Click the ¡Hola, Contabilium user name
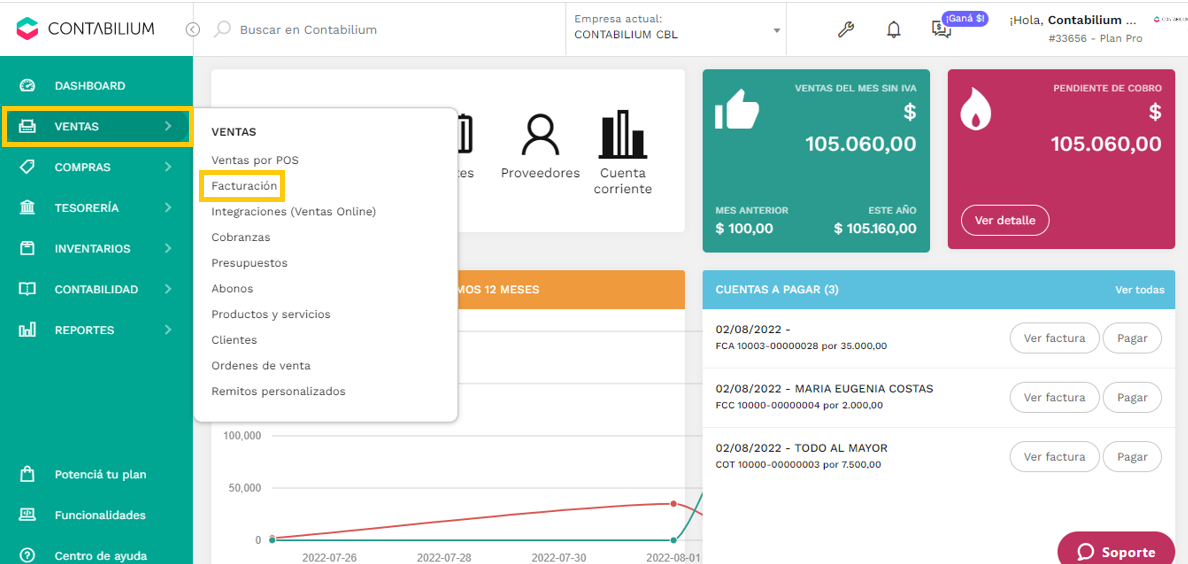This screenshot has width=1188, height=564. [1073, 20]
